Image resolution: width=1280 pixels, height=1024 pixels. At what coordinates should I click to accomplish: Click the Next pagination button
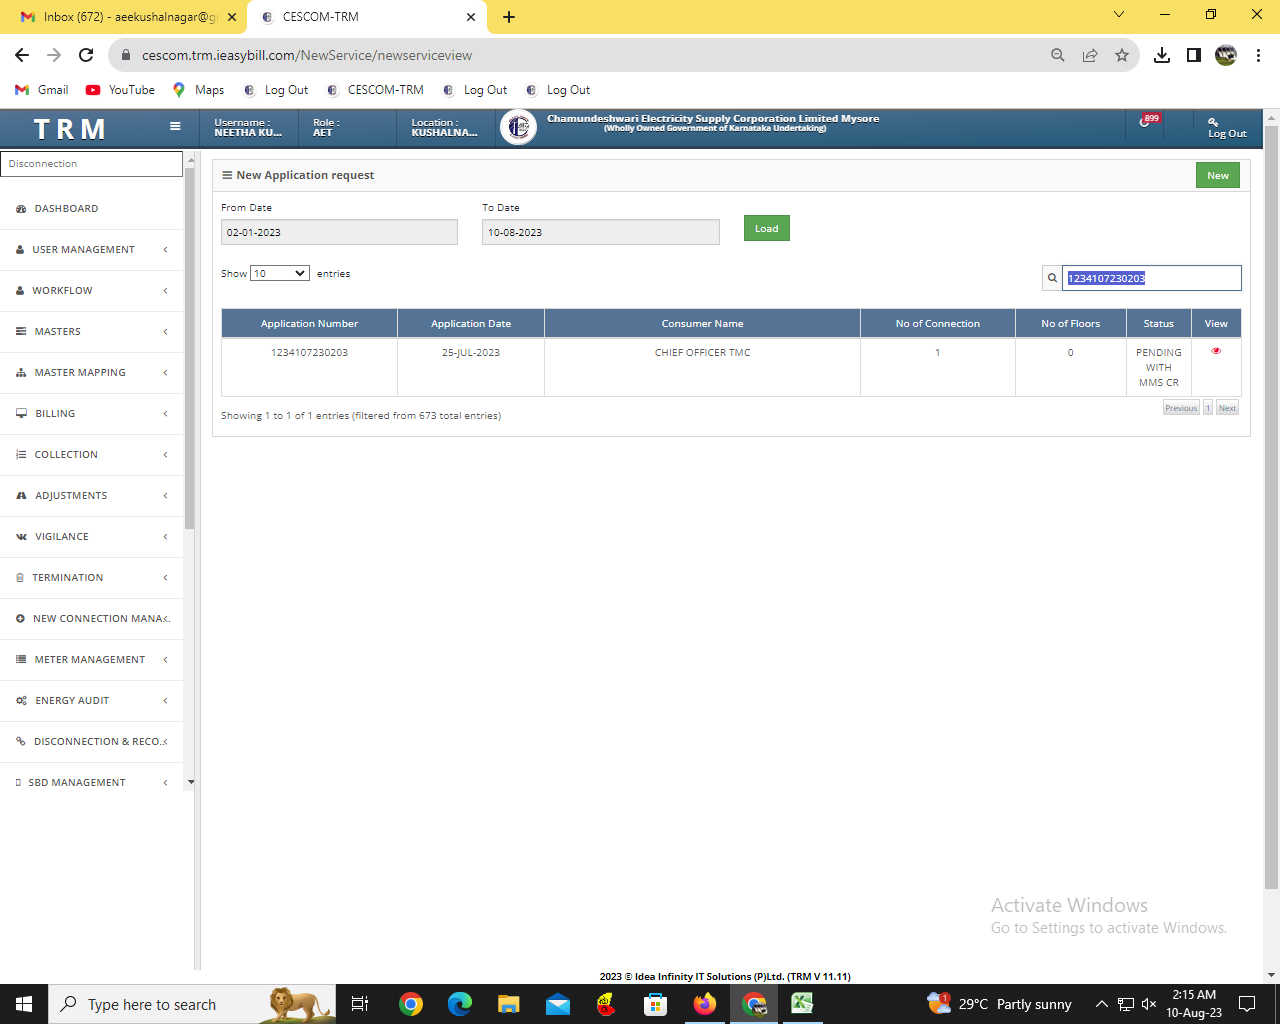click(1227, 408)
